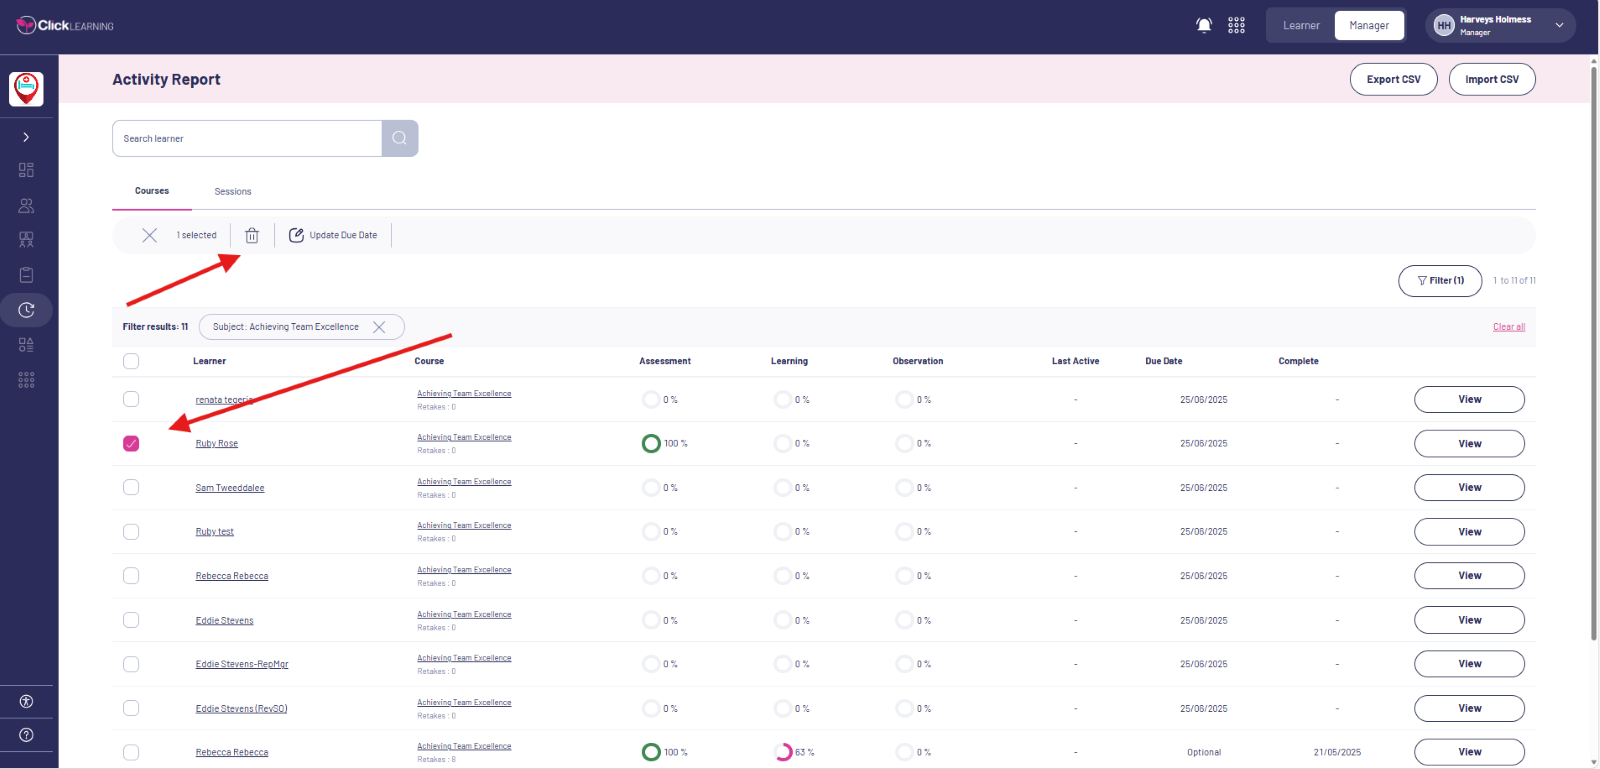The width and height of the screenshot is (1600, 769).
Task: Clear selection with the X icon
Action: pyautogui.click(x=149, y=235)
